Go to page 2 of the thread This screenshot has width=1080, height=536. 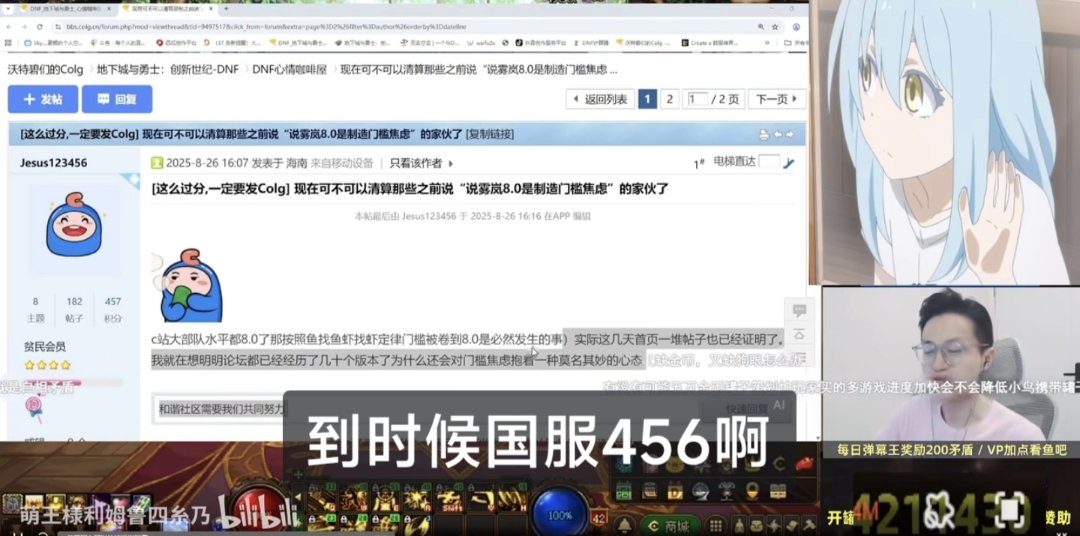pos(669,99)
